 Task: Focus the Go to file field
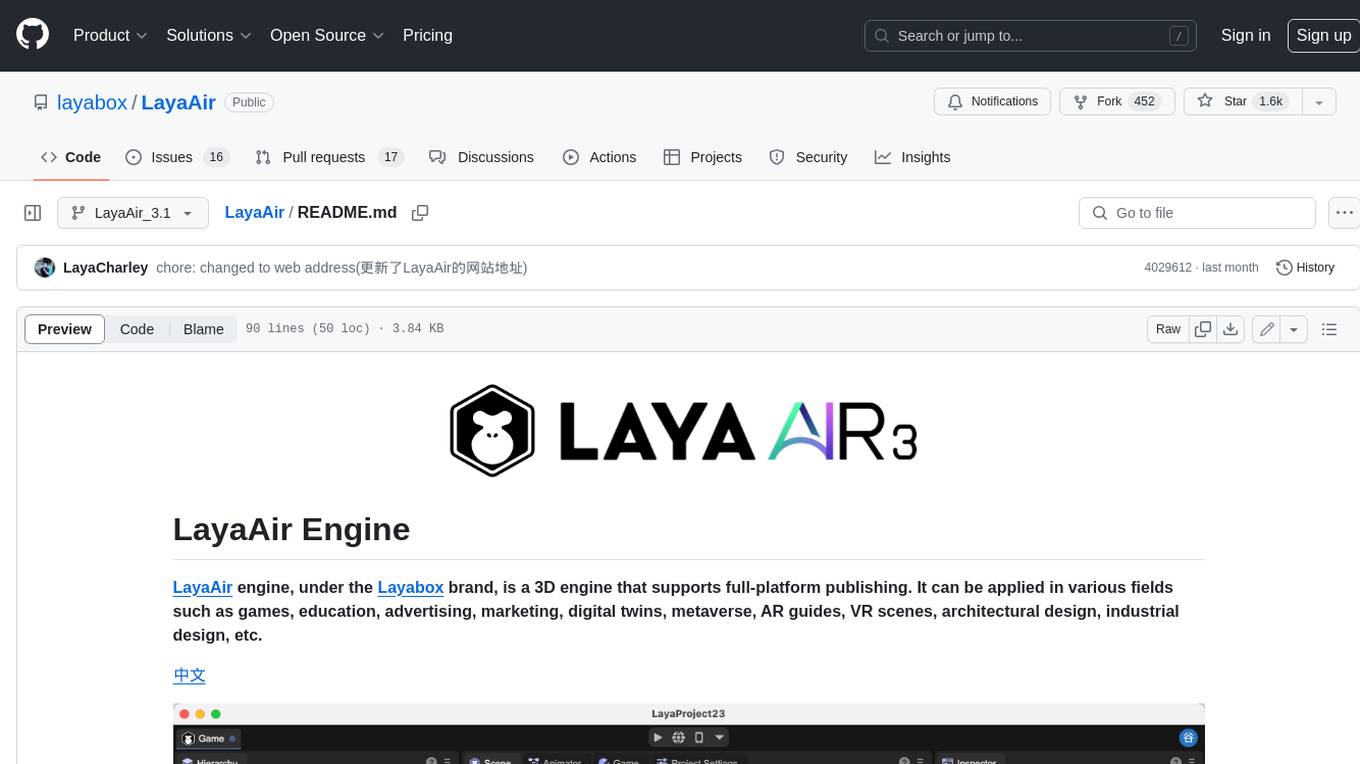[1197, 213]
